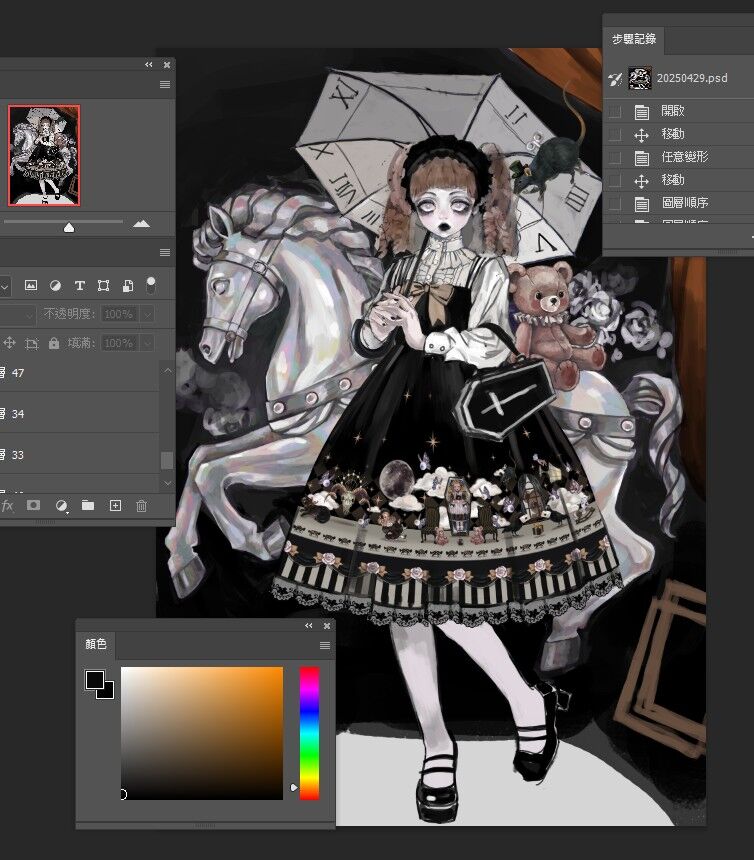Click the prevent artboard auto-nesting lock icon

(32, 343)
